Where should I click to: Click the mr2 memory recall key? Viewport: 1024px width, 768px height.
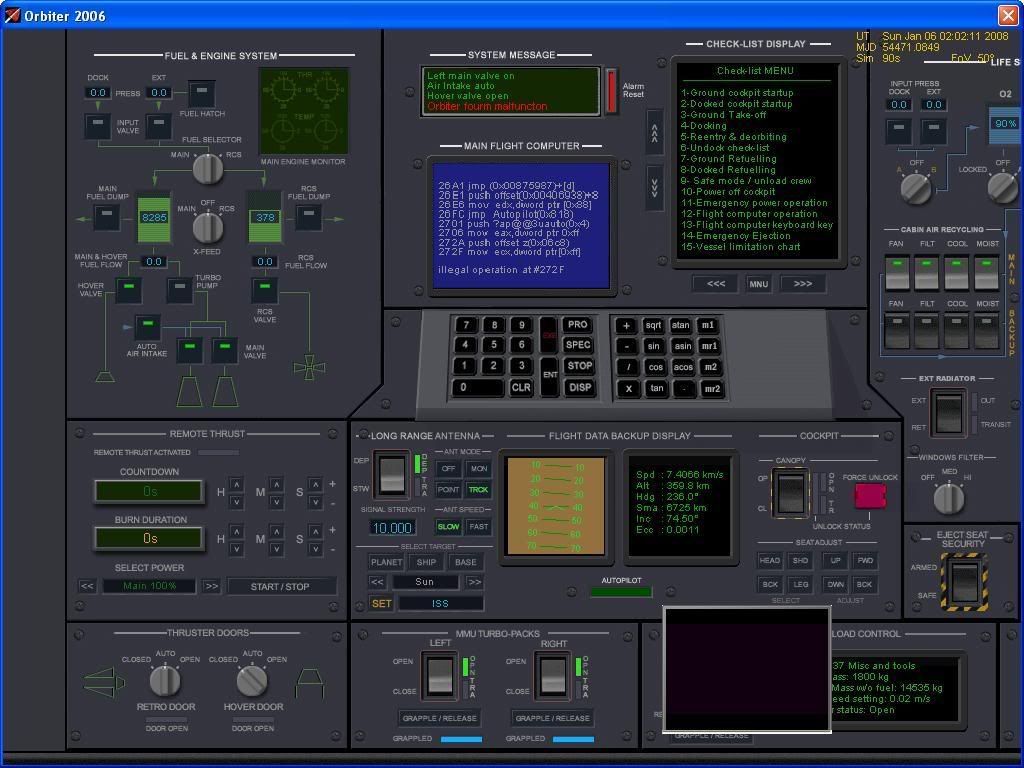(x=712, y=389)
